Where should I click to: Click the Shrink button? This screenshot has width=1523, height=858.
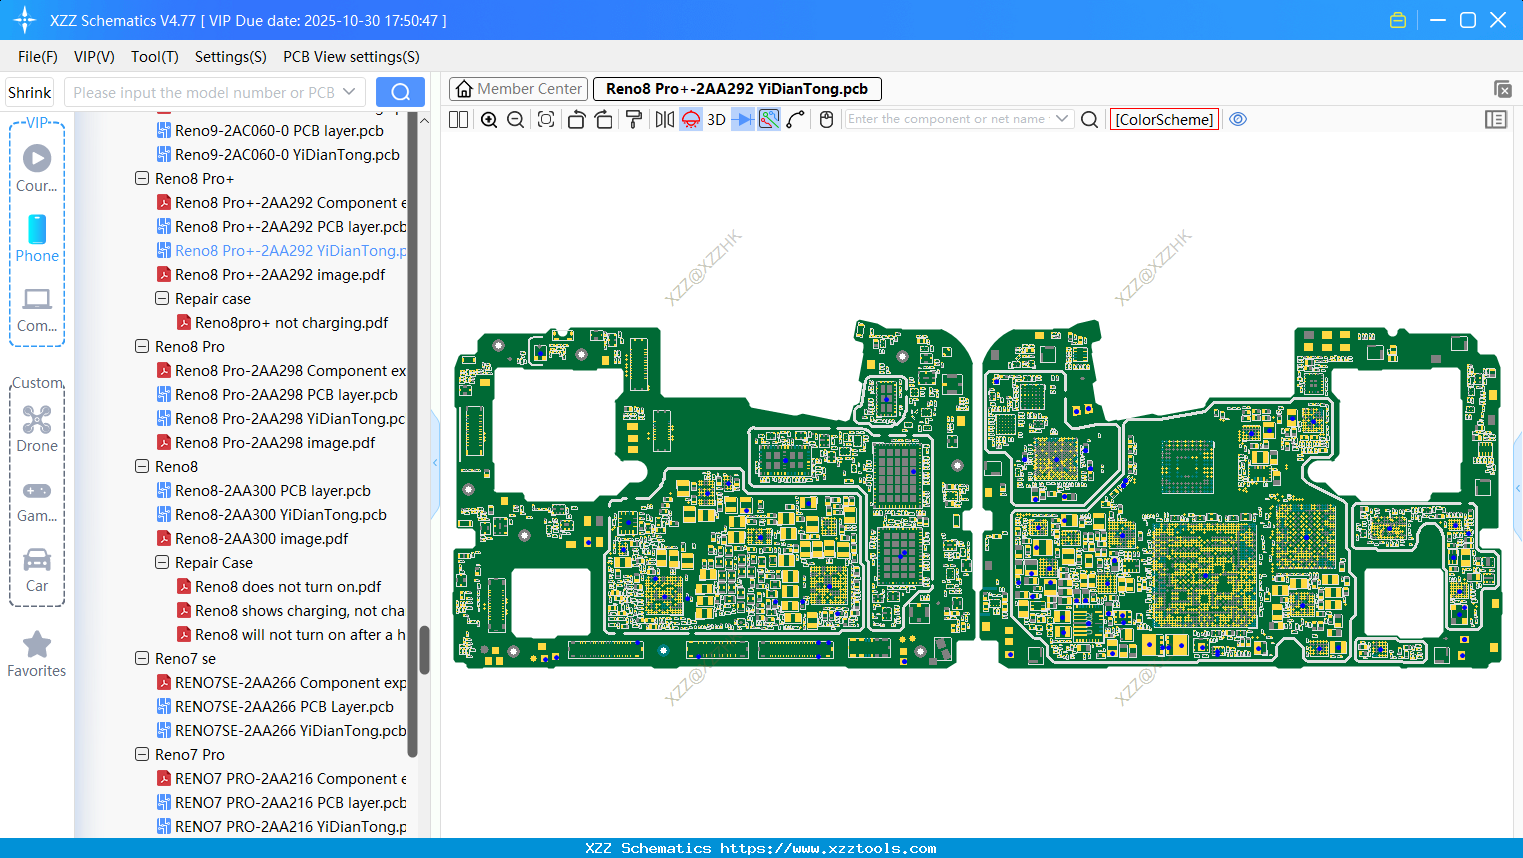(x=30, y=93)
